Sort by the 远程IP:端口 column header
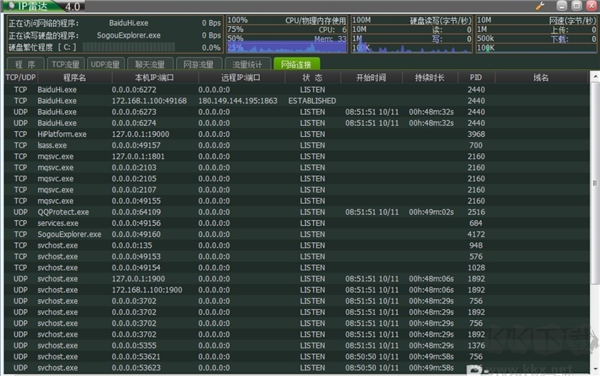 [241, 78]
